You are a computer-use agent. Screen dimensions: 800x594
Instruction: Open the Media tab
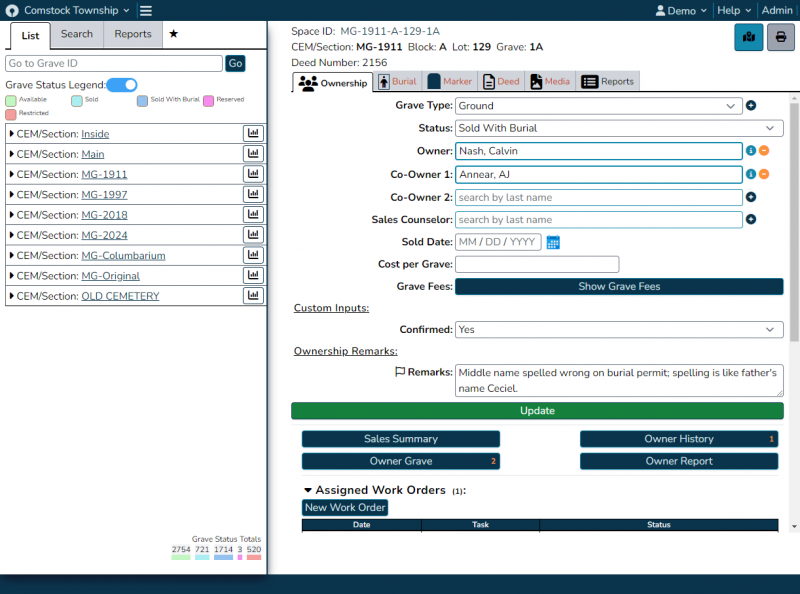pyautogui.click(x=550, y=82)
